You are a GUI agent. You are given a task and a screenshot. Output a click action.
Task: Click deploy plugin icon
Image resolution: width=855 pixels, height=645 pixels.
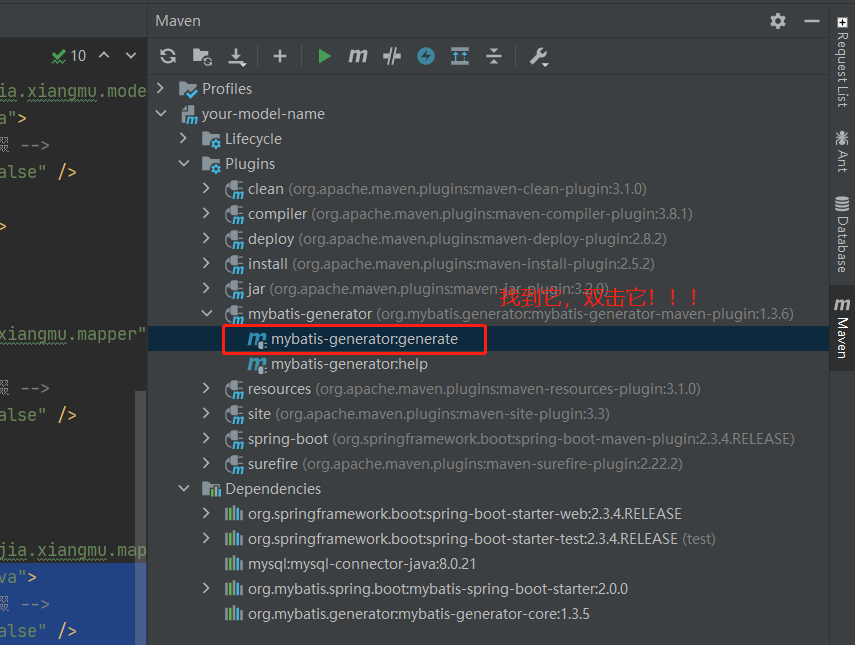point(234,240)
